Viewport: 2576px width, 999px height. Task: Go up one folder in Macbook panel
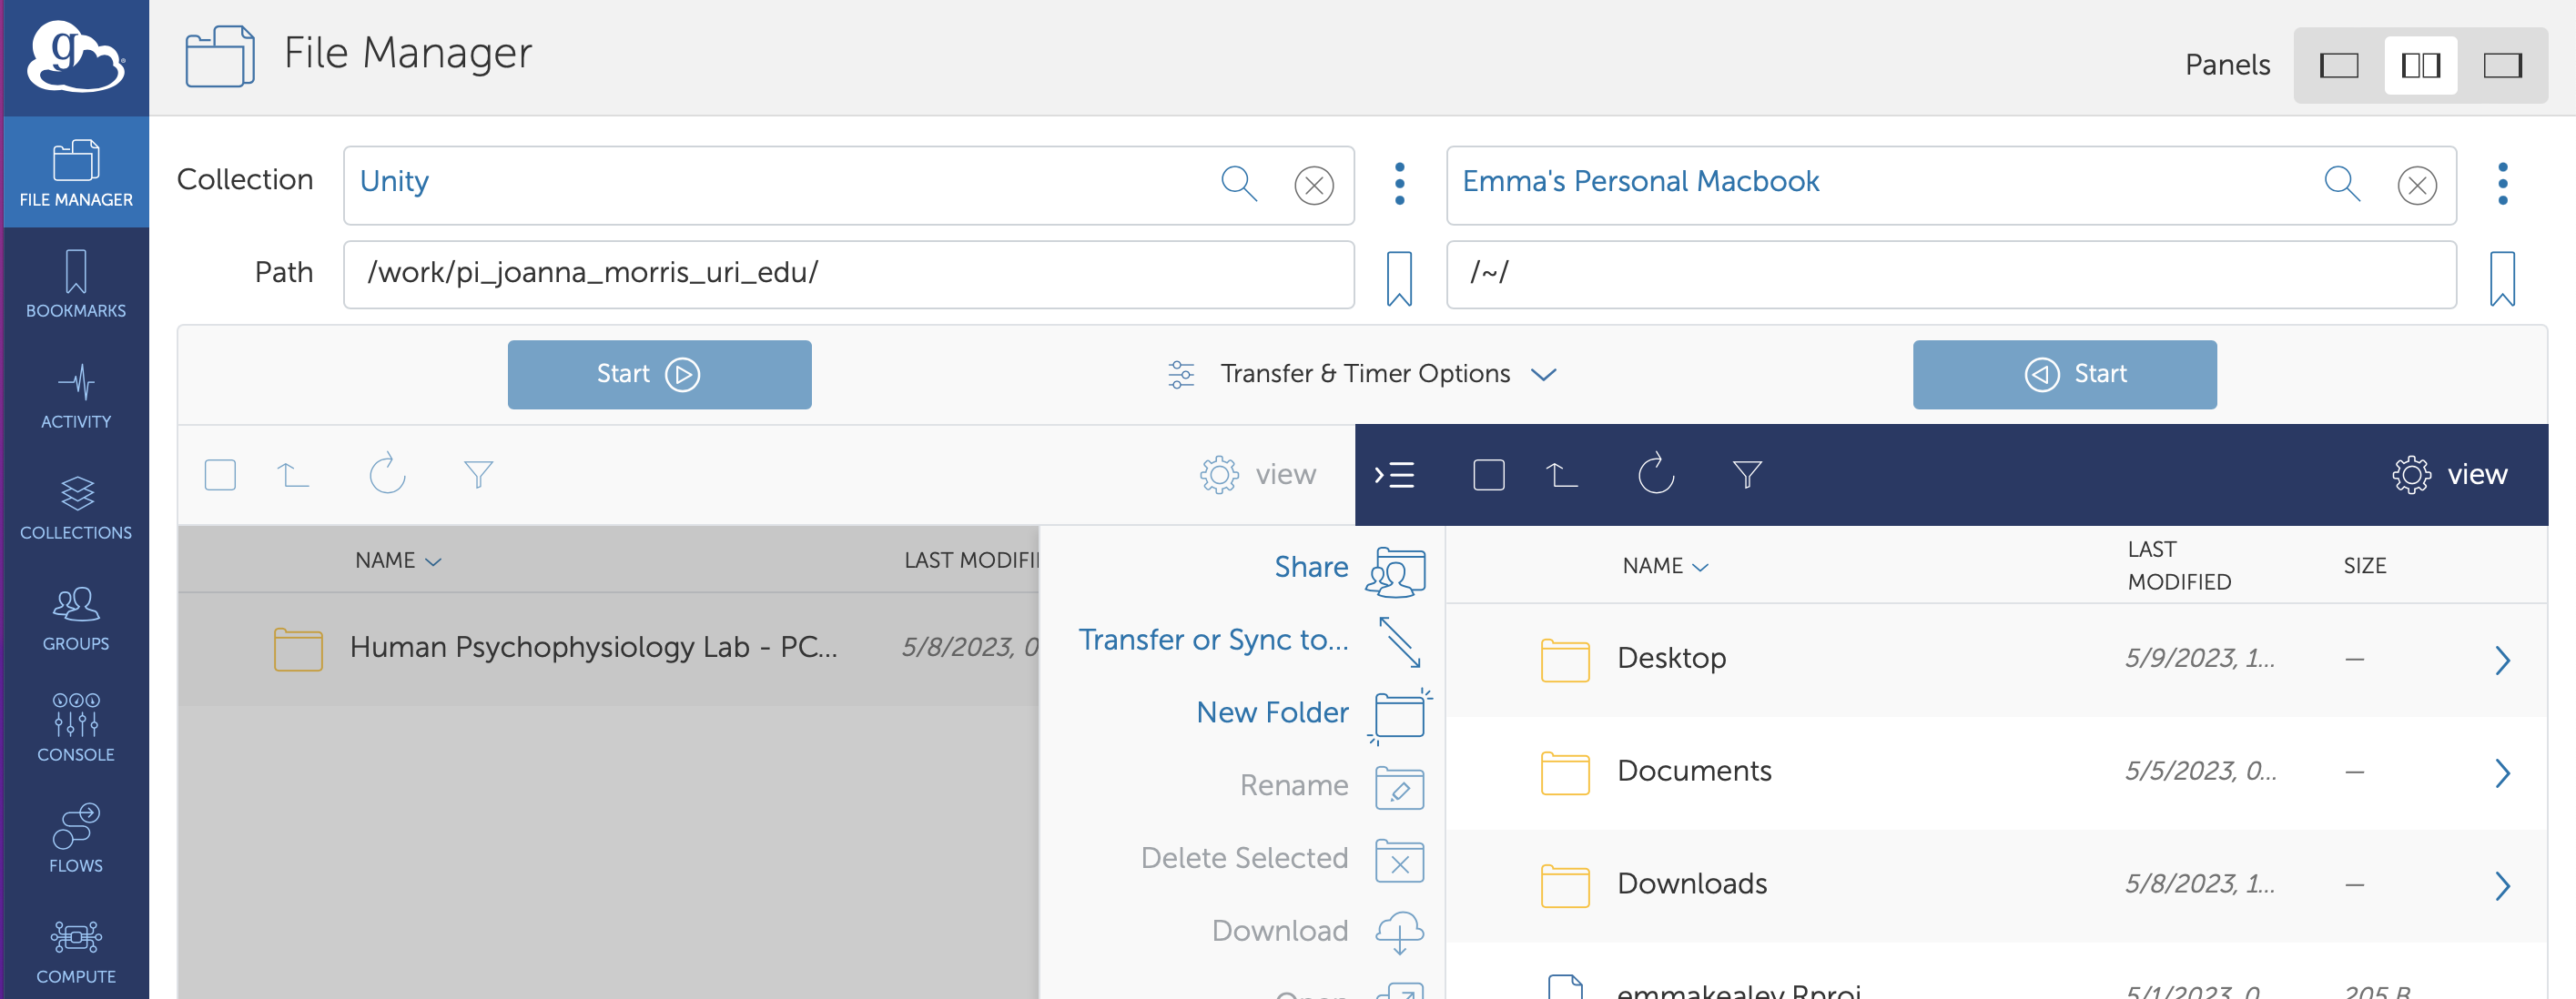1562,475
